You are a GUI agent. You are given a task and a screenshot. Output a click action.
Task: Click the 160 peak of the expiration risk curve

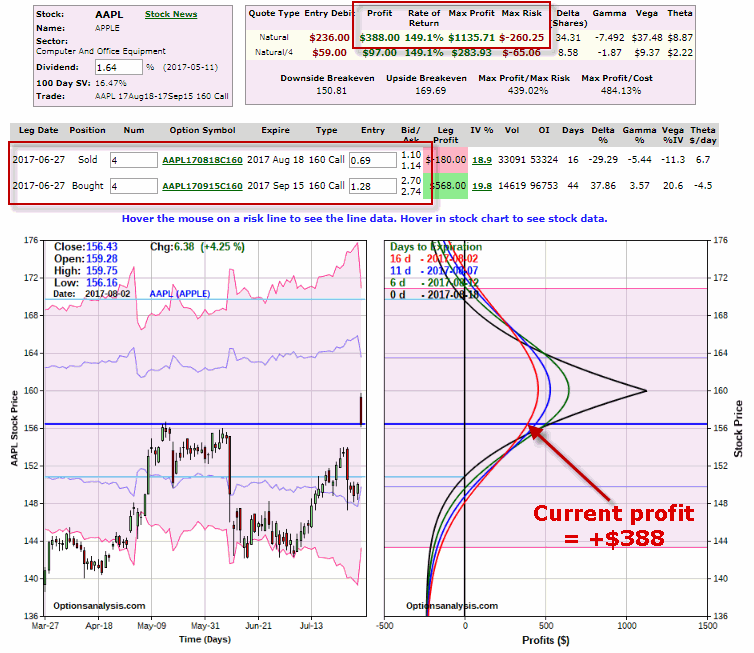pos(645,391)
